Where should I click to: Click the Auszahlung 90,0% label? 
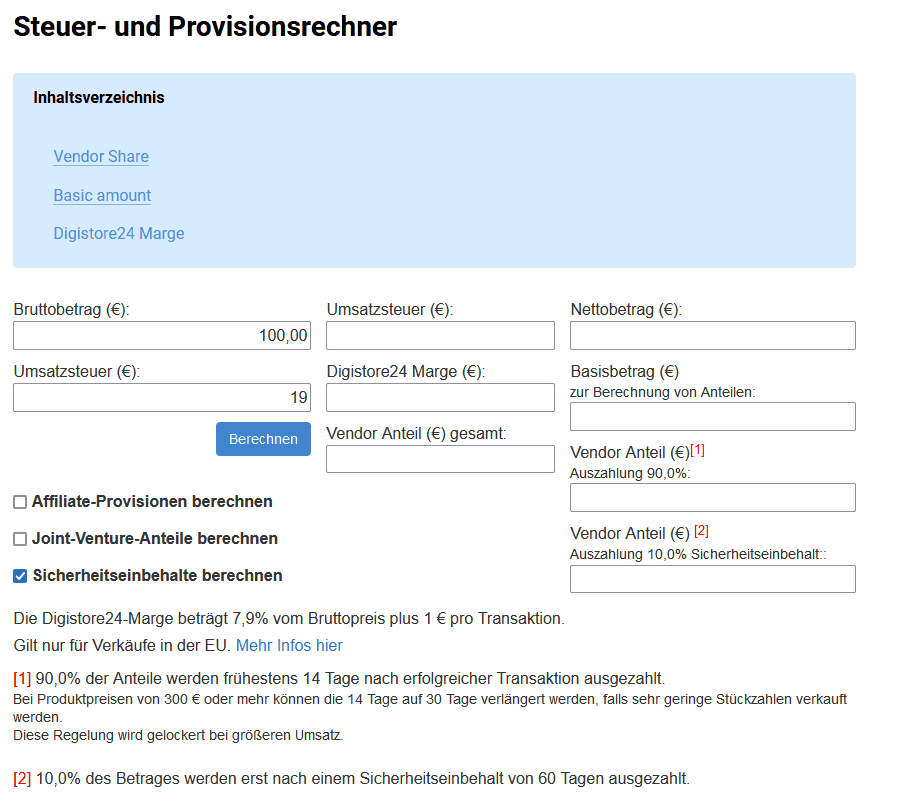(x=630, y=473)
